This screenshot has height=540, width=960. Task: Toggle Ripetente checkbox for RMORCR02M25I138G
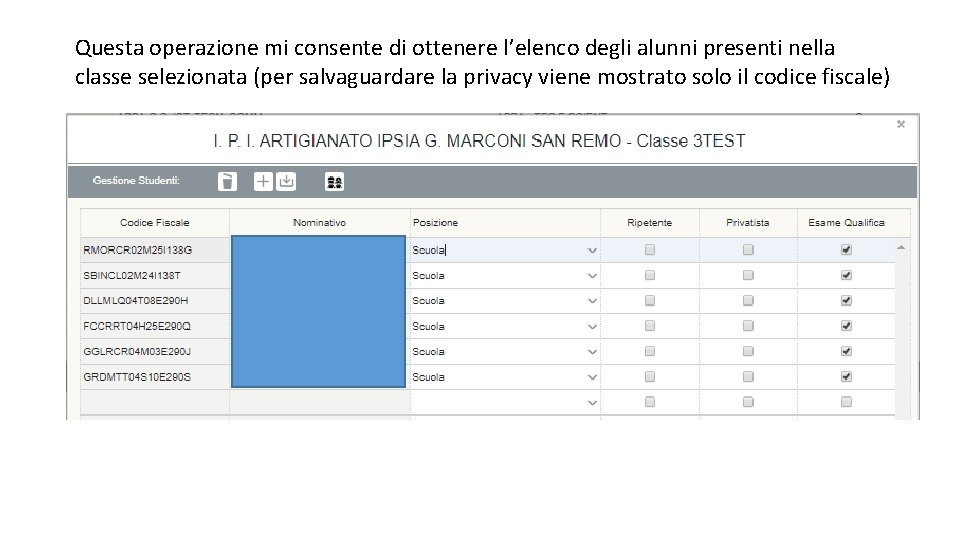[x=649, y=249]
